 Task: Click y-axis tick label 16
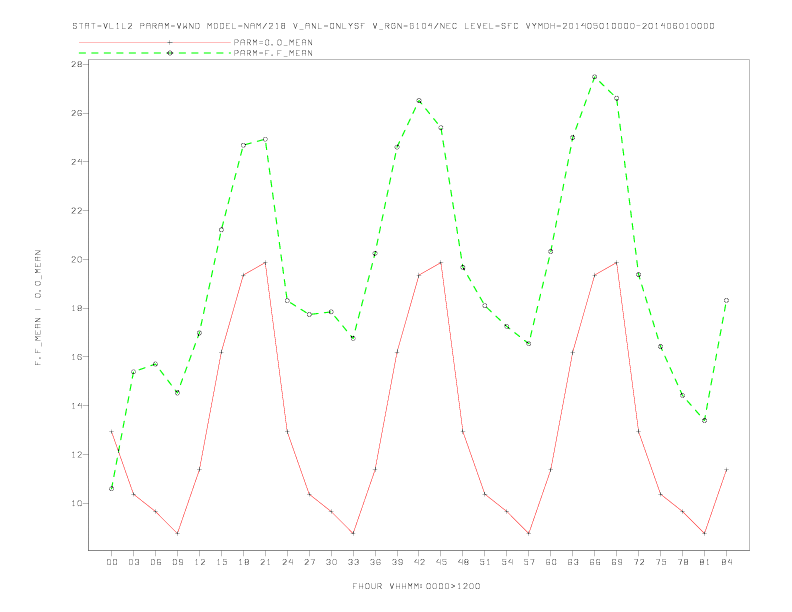click(x=77, y=356)
